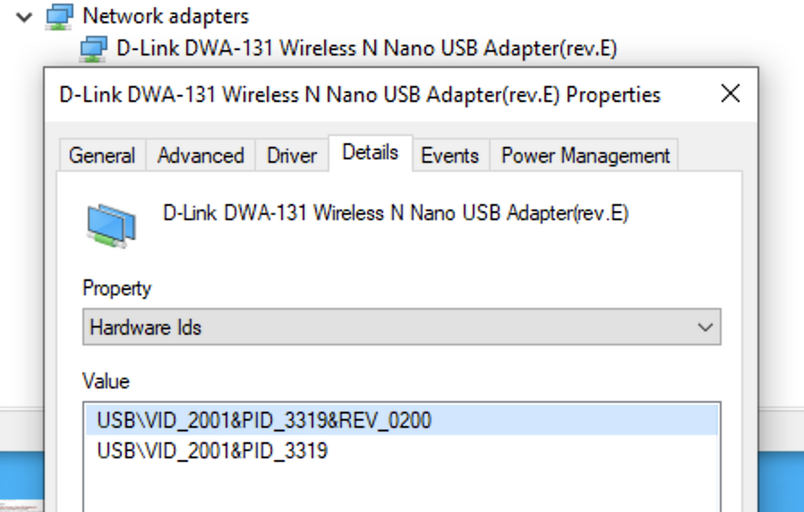This screenshot has height=512, width=804.
Task: Select the Details tab
Action: coord(370,153)
